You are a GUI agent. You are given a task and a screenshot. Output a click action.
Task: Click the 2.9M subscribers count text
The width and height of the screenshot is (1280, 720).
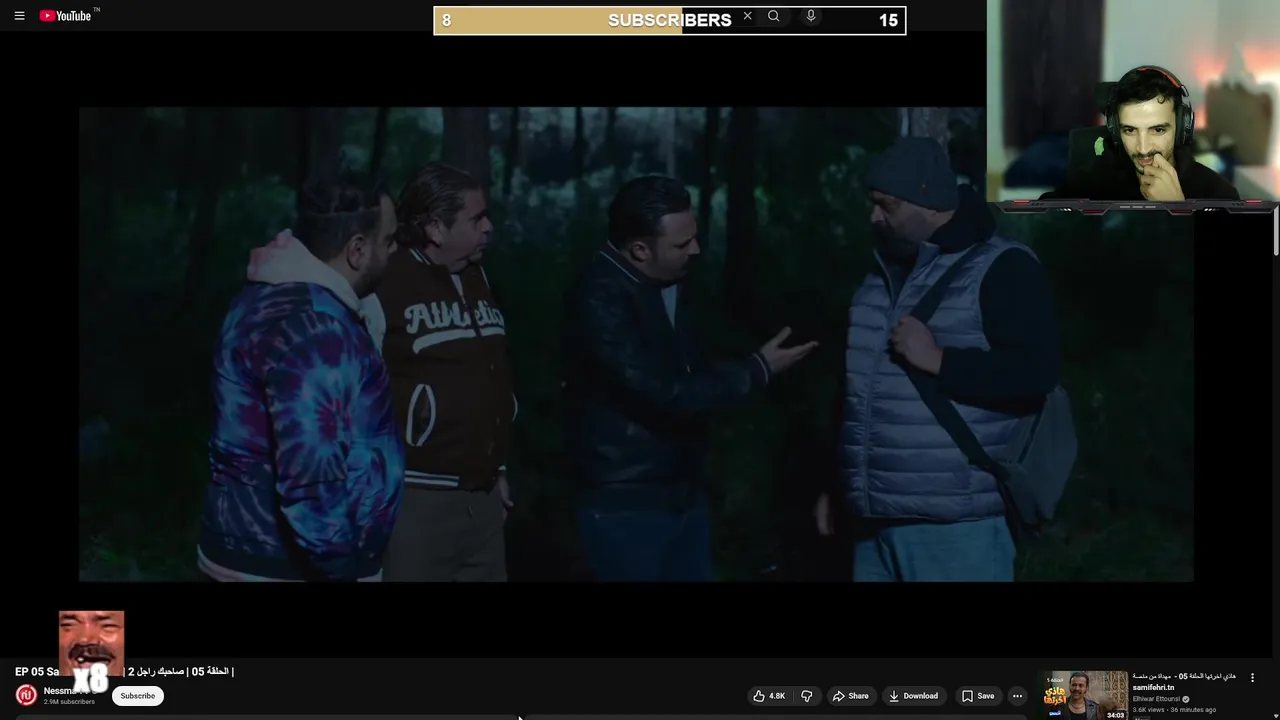click(x=69, y=702)
